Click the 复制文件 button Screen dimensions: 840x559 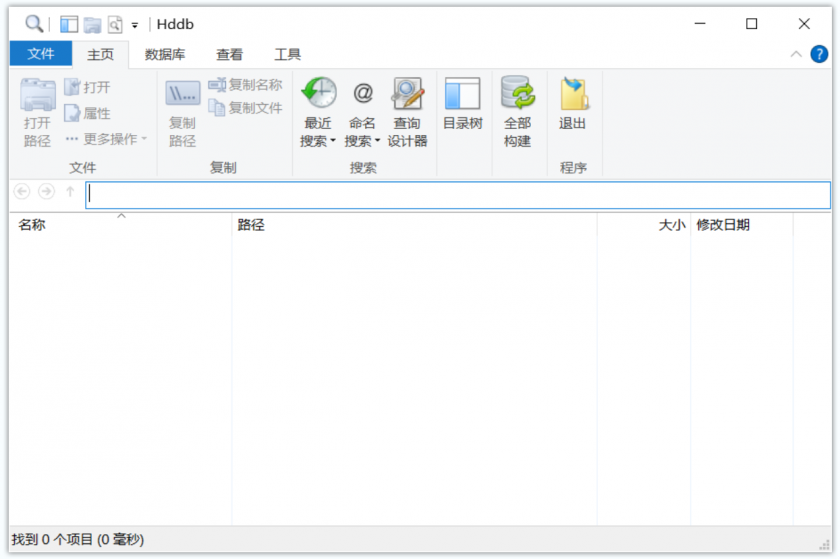pyautogui.click(x=245, y=108)
